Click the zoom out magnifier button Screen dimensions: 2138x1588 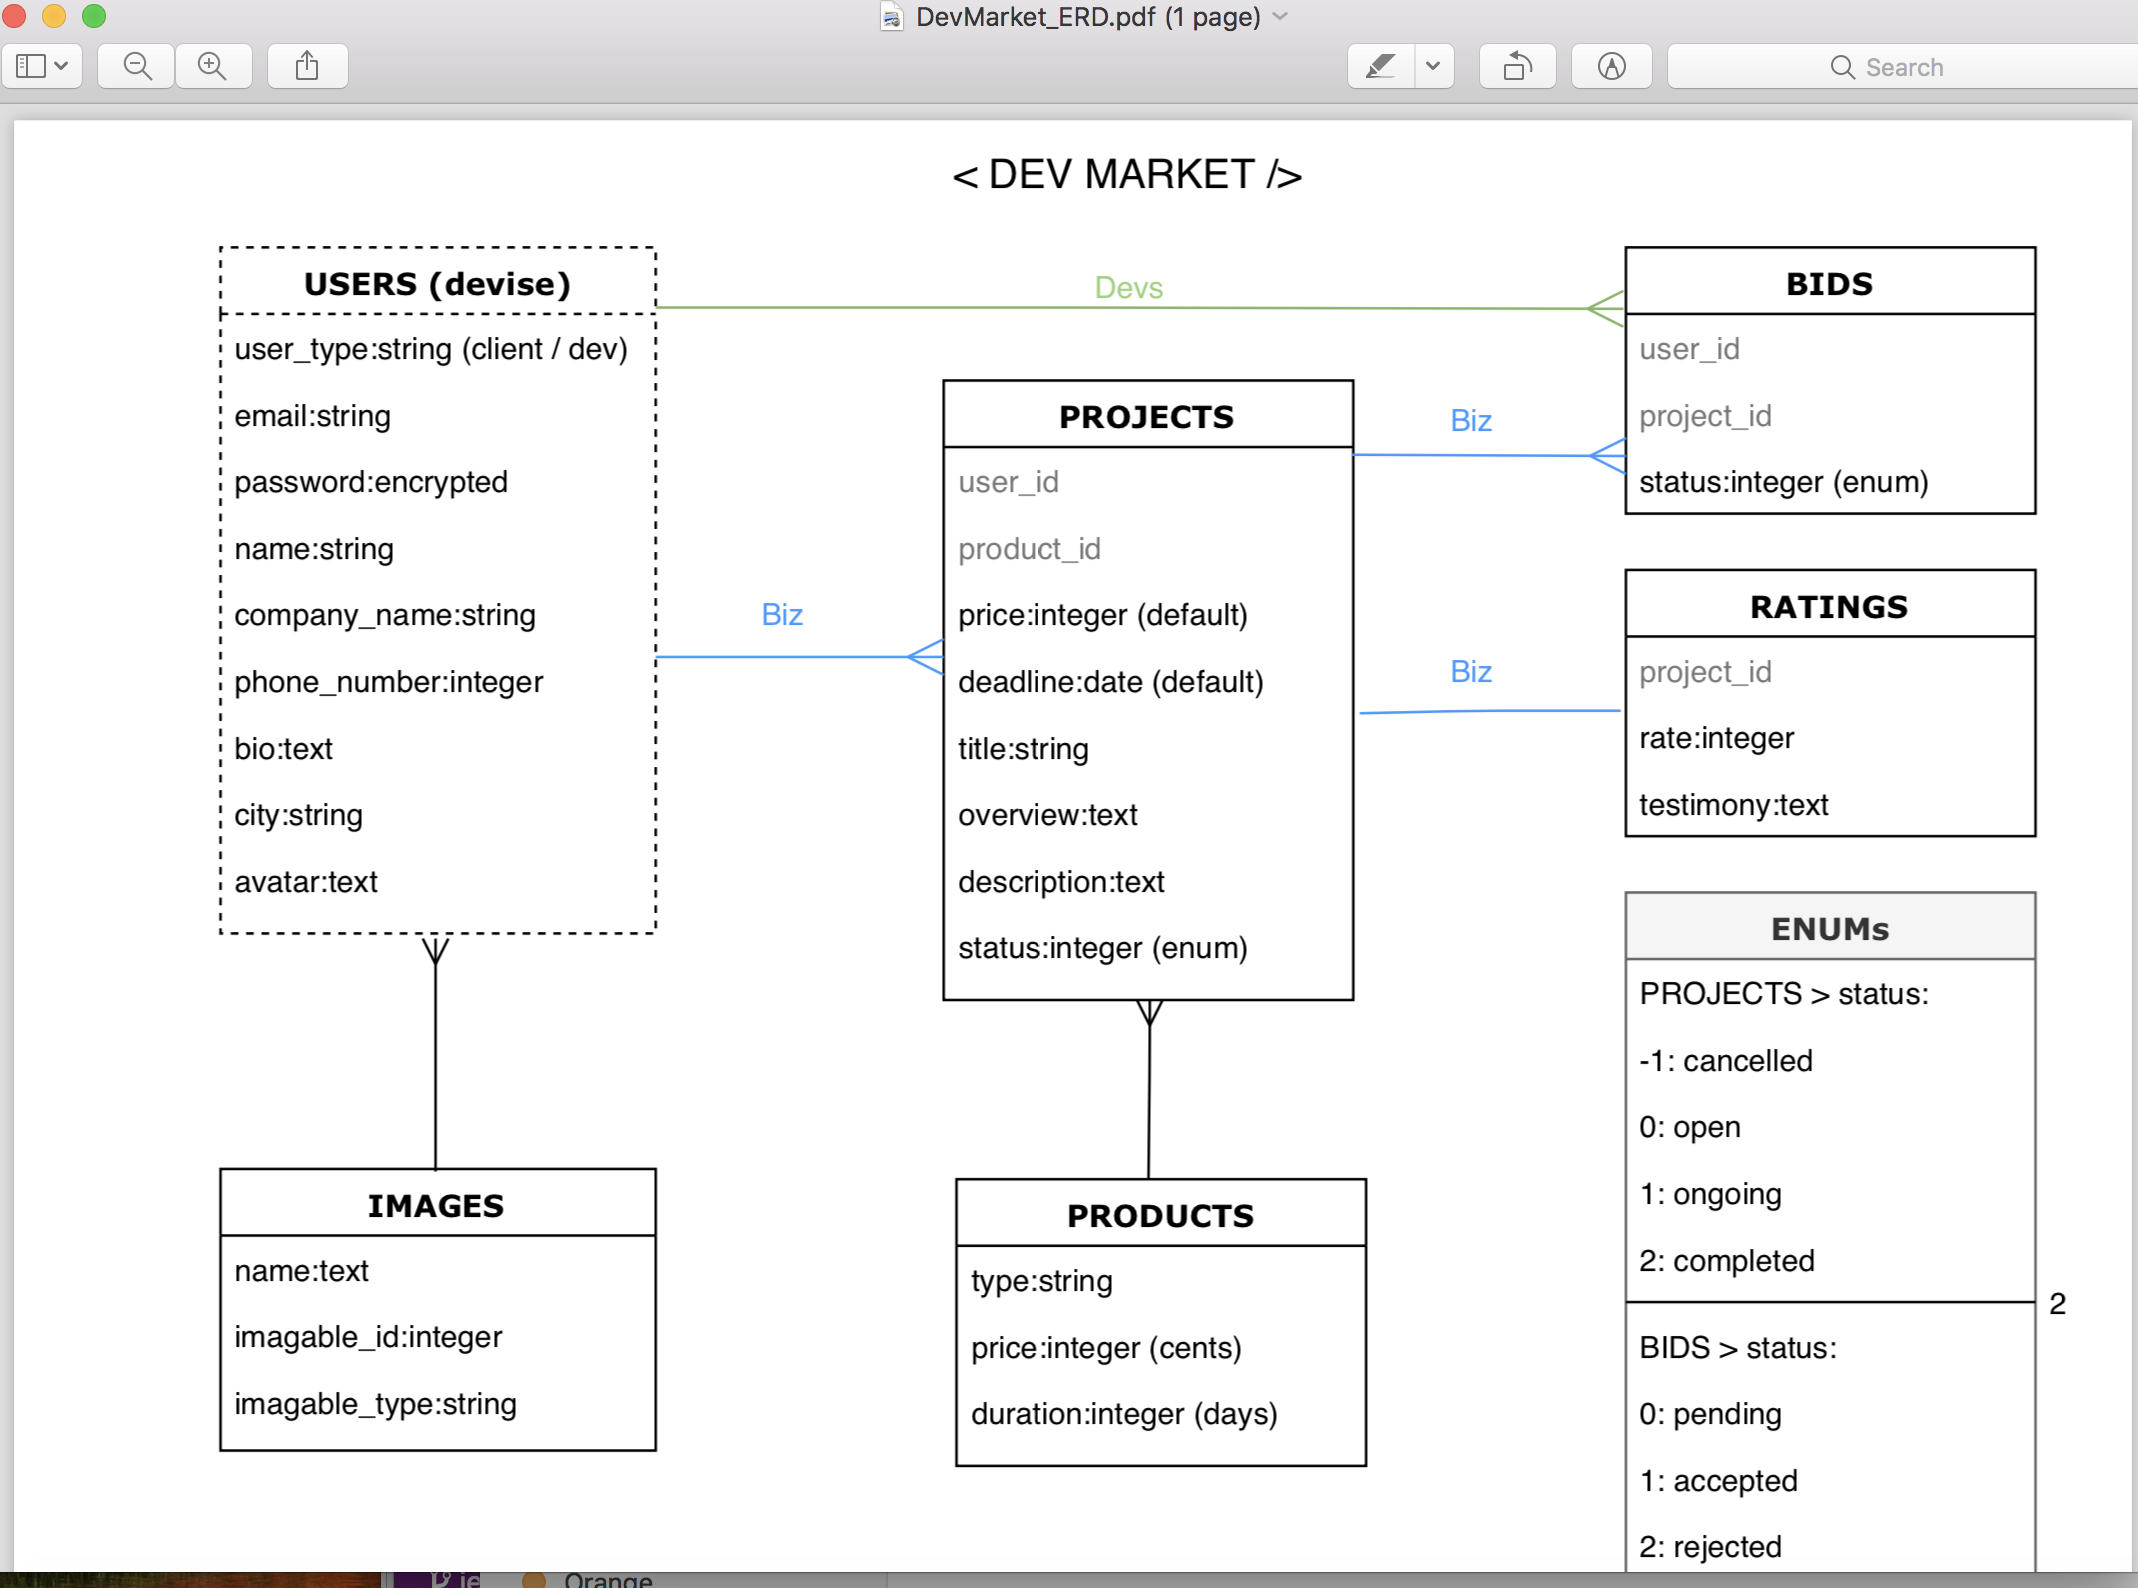pos(137,66)
